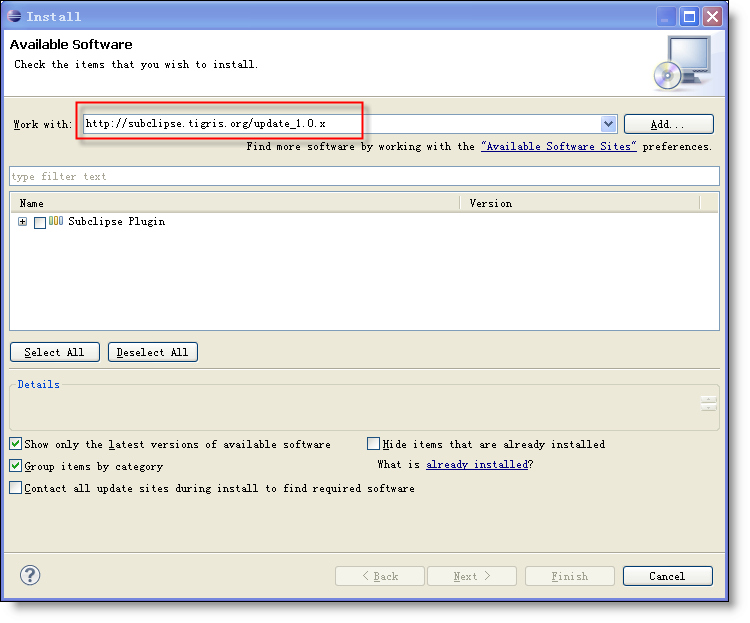The height and width of the screenshot is (623, 750).
Task: Open the Available Software Sites link
Action: pyautogui.click(x=558, y=146)
